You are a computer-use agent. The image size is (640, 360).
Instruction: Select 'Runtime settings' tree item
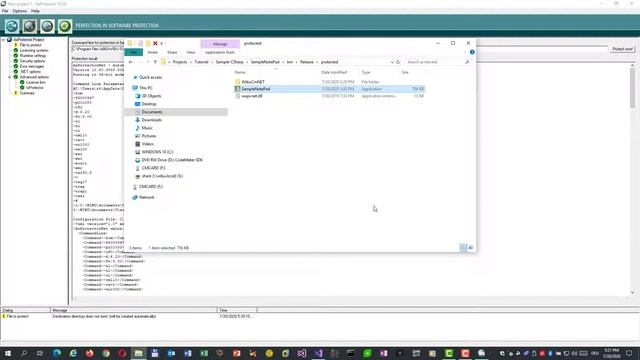point(33,56)
